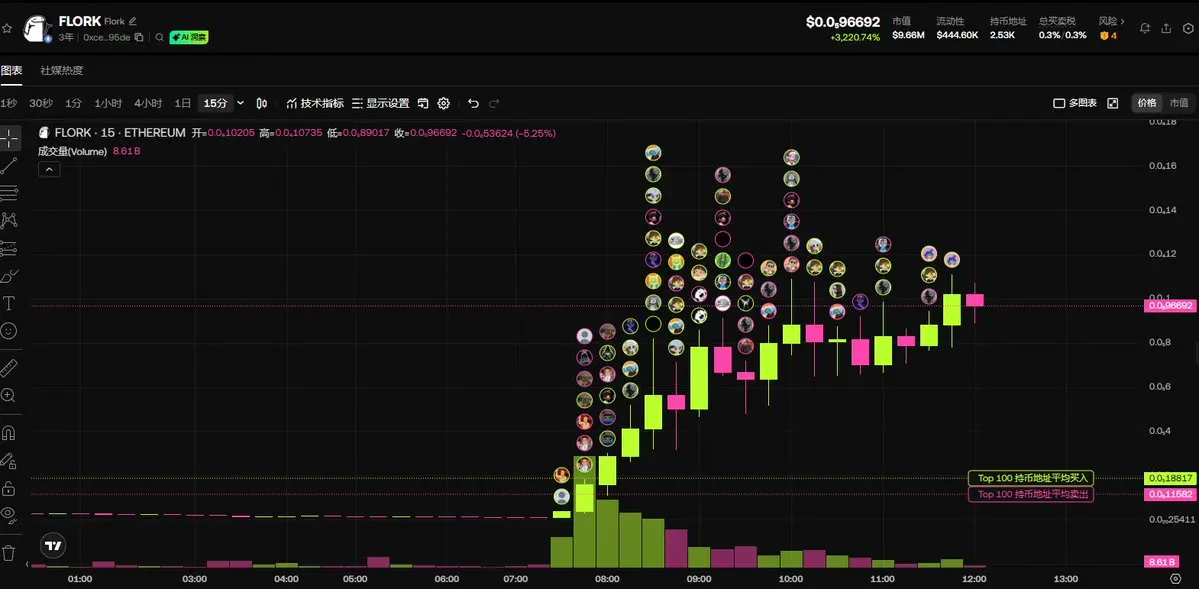Open 技术指标 indicators menu
Screen dimensions: 1199x589
(x=315, y=103)
